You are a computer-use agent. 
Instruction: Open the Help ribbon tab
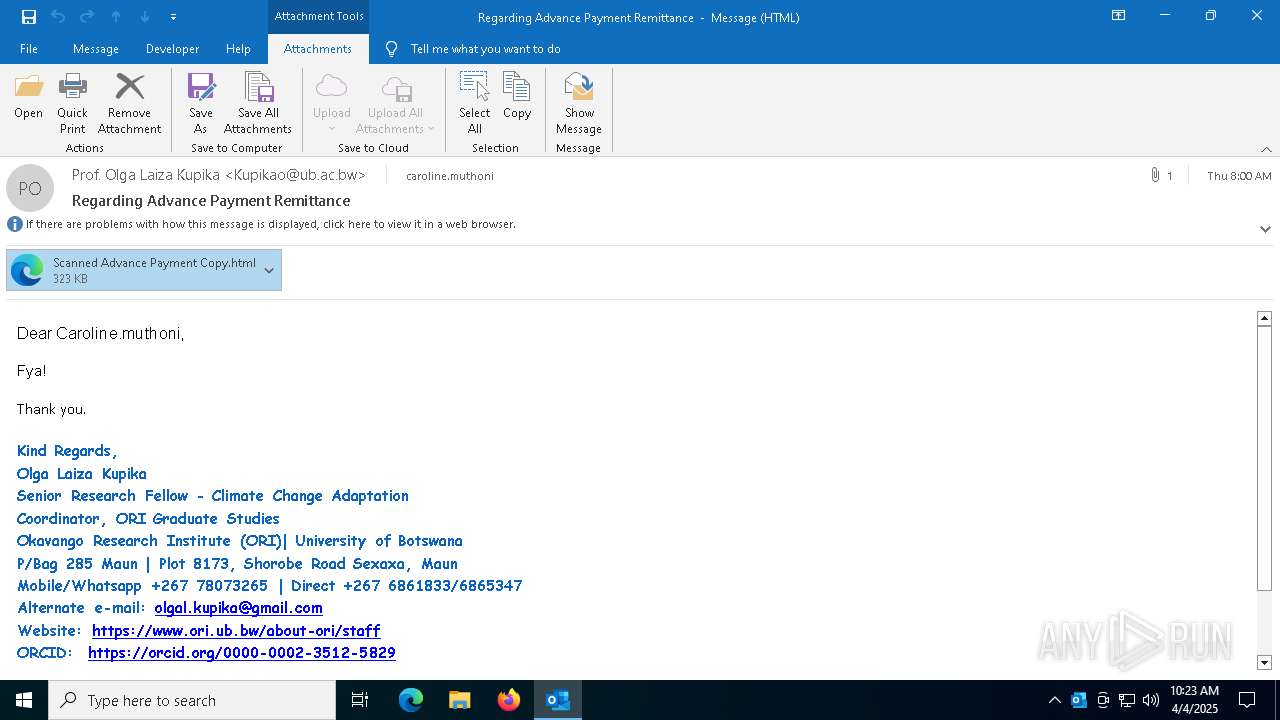[x=238, y=49]
